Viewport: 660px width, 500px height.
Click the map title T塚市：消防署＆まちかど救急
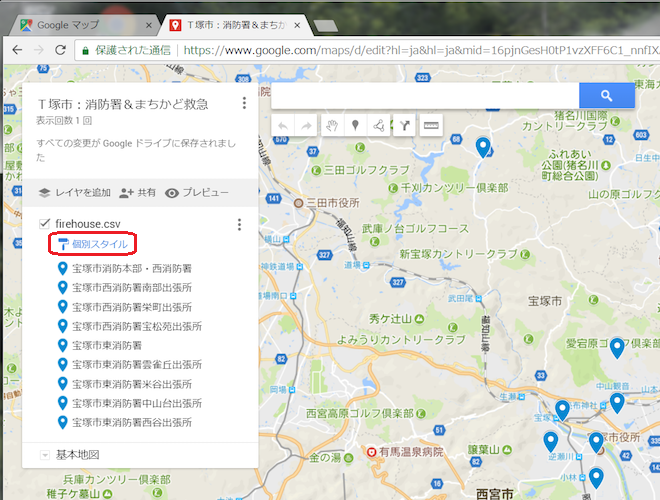pyautogui.click(x=123, y=104)
